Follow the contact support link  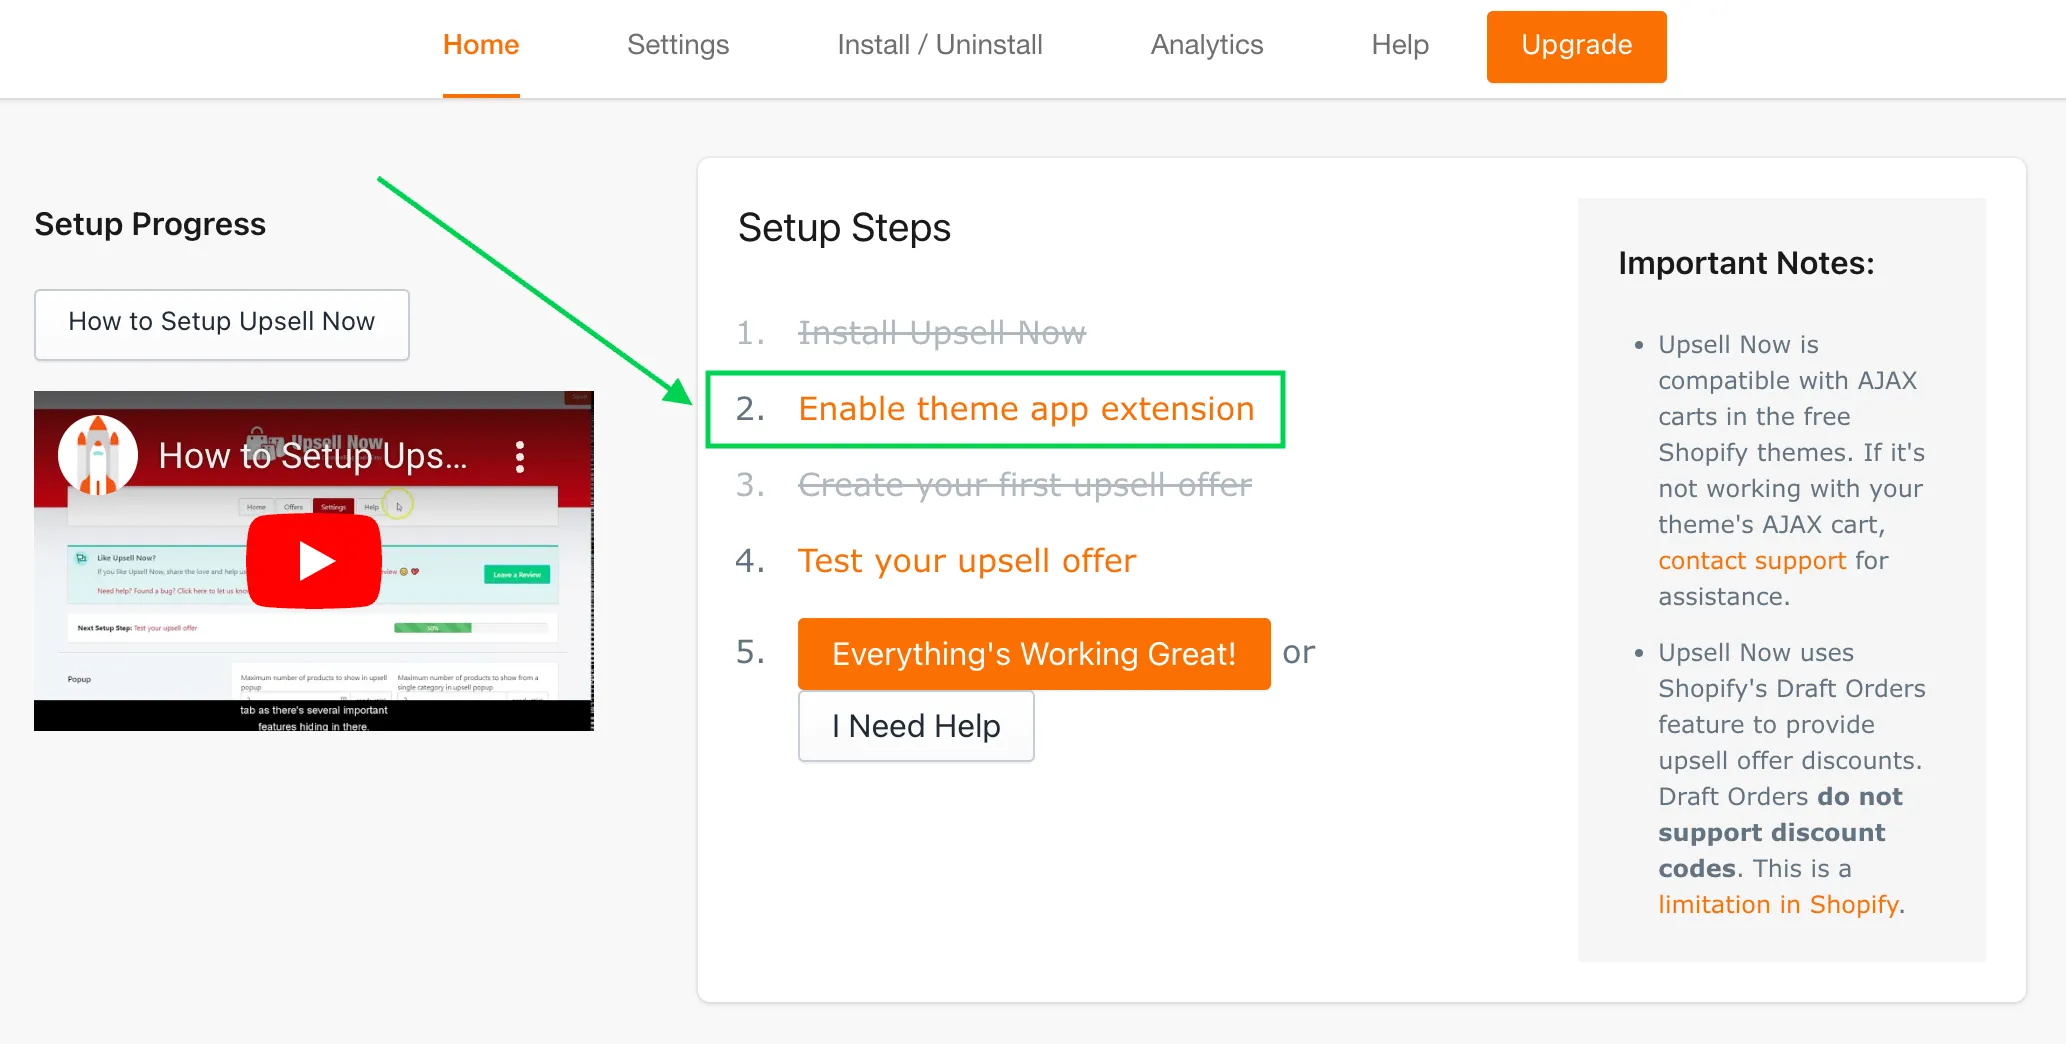pos(1752,561)
